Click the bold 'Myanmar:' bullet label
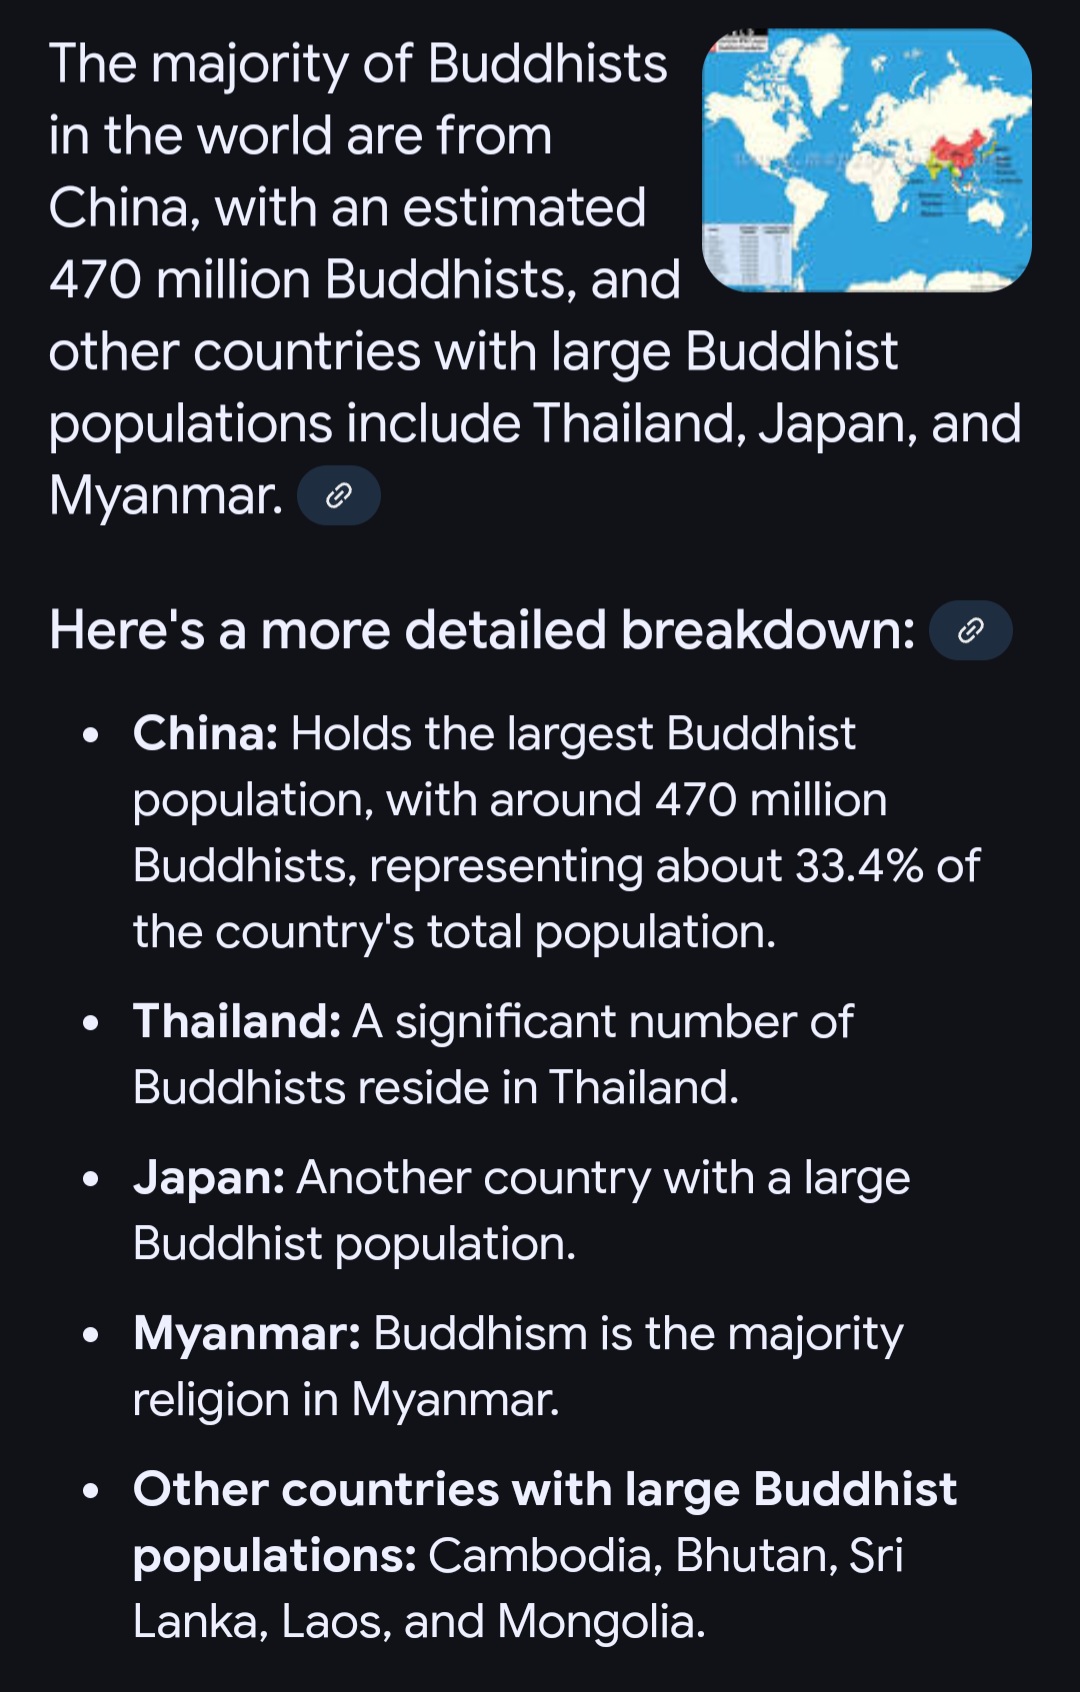This screenshot has width=1080, height=1692. [247, 1334]
